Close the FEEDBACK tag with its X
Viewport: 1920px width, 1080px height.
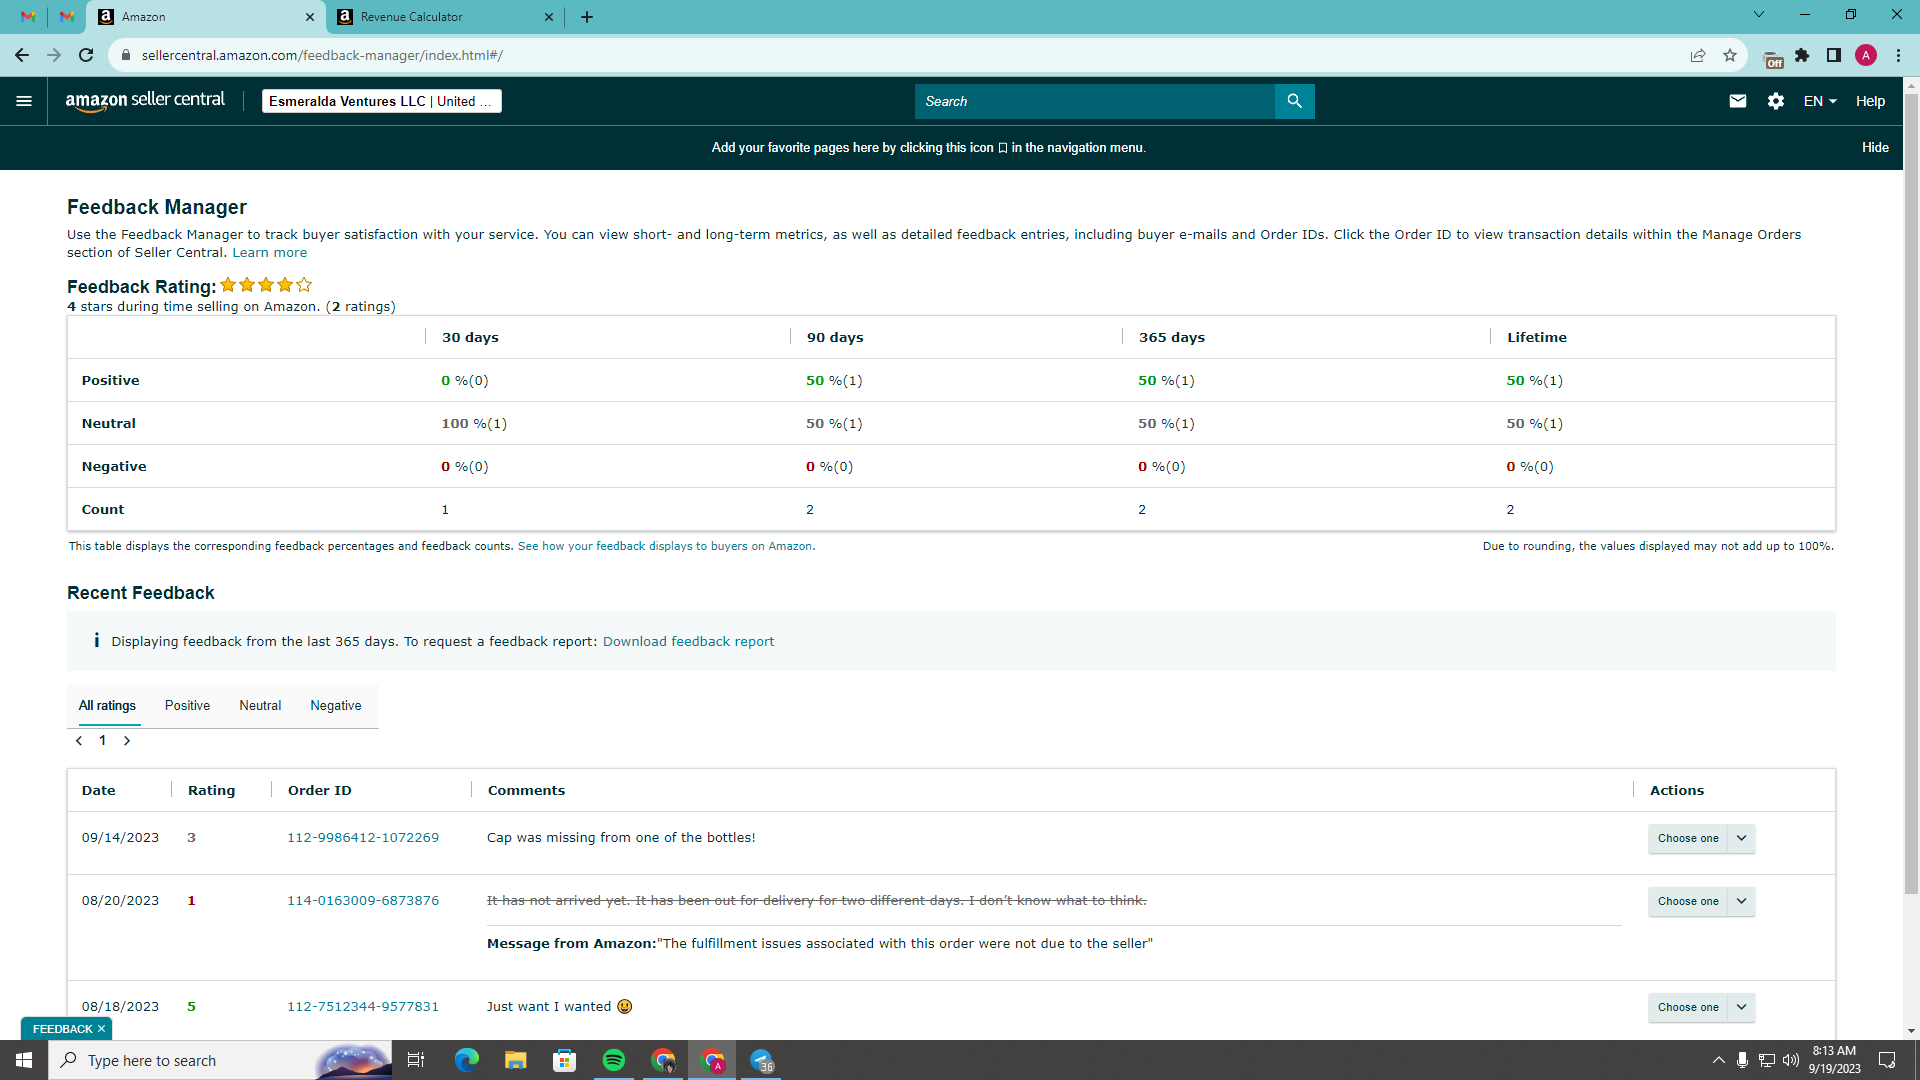click(x=101, y=1028)
